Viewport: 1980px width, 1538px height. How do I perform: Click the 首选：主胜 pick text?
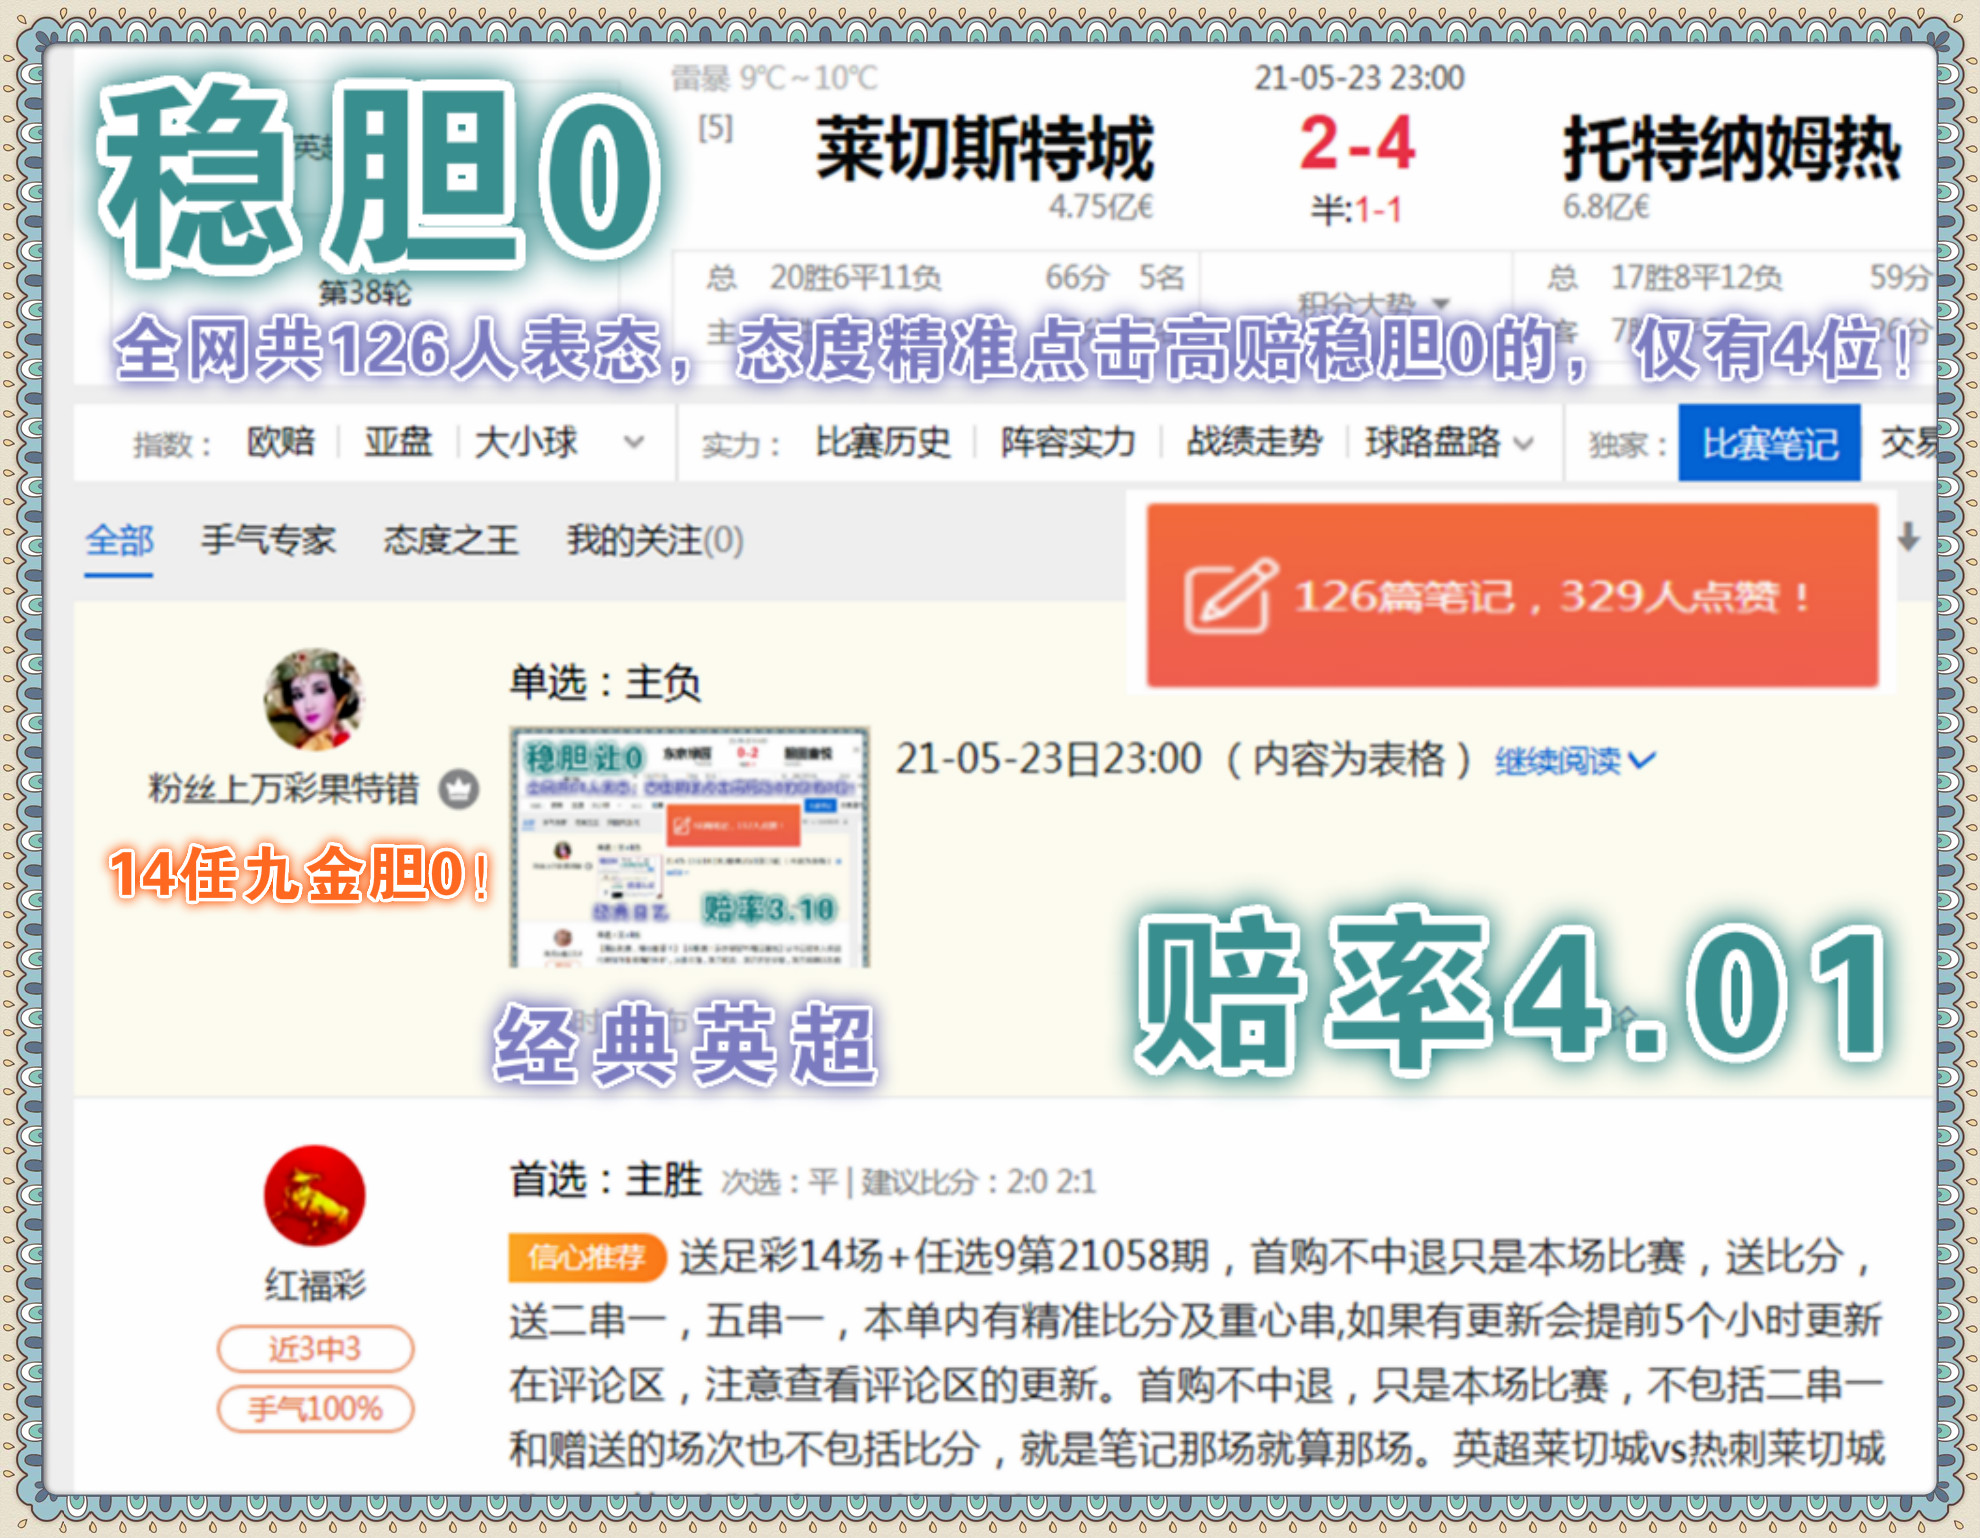pyautogui.click(x=606, y=1181)
